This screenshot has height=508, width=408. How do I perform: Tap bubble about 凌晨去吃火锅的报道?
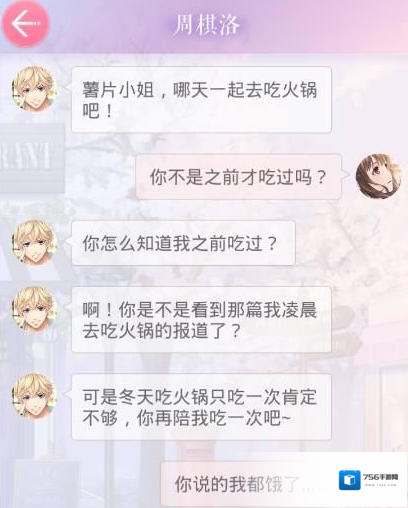pyautogui.click(x=201, y=319)
